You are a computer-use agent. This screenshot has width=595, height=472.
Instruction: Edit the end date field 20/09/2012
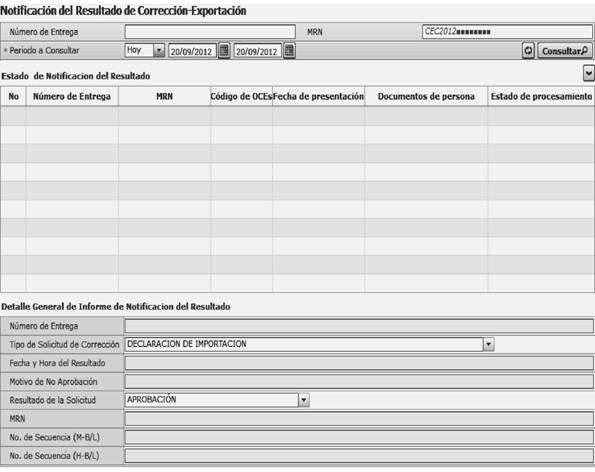pyautogui.click(x=258, y=51)
